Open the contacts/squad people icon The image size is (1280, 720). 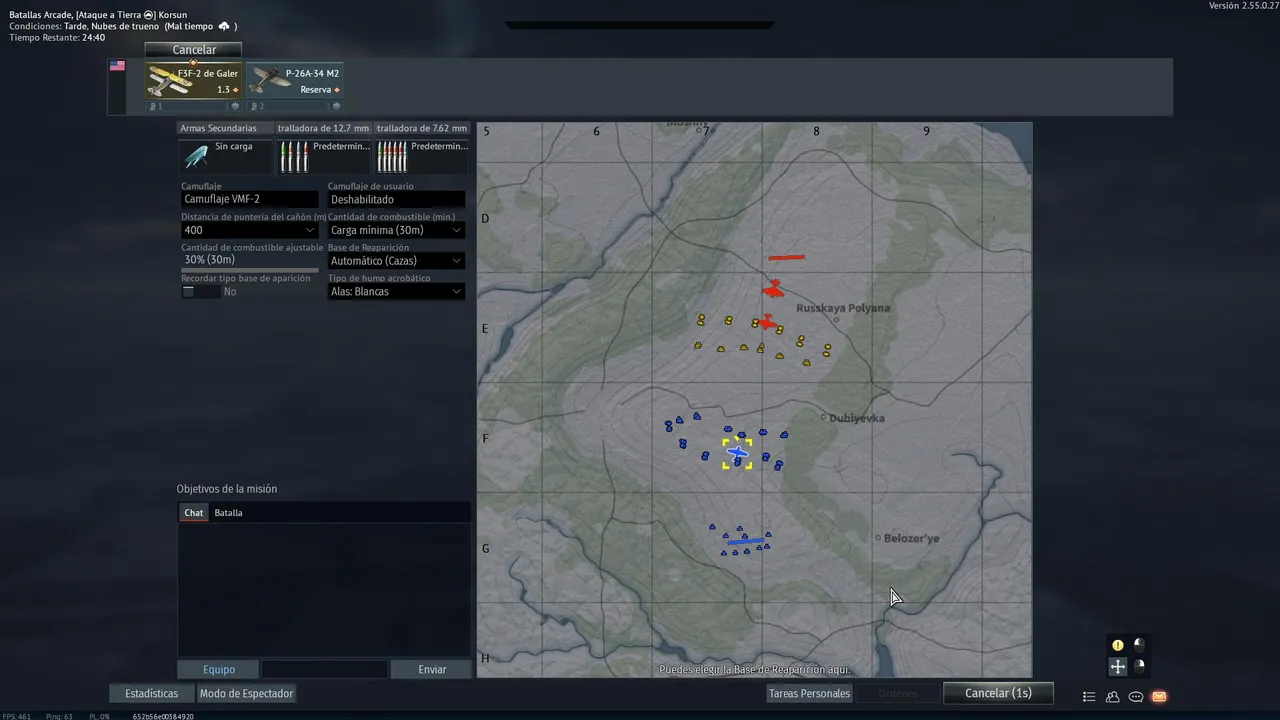click(1112, 697)
